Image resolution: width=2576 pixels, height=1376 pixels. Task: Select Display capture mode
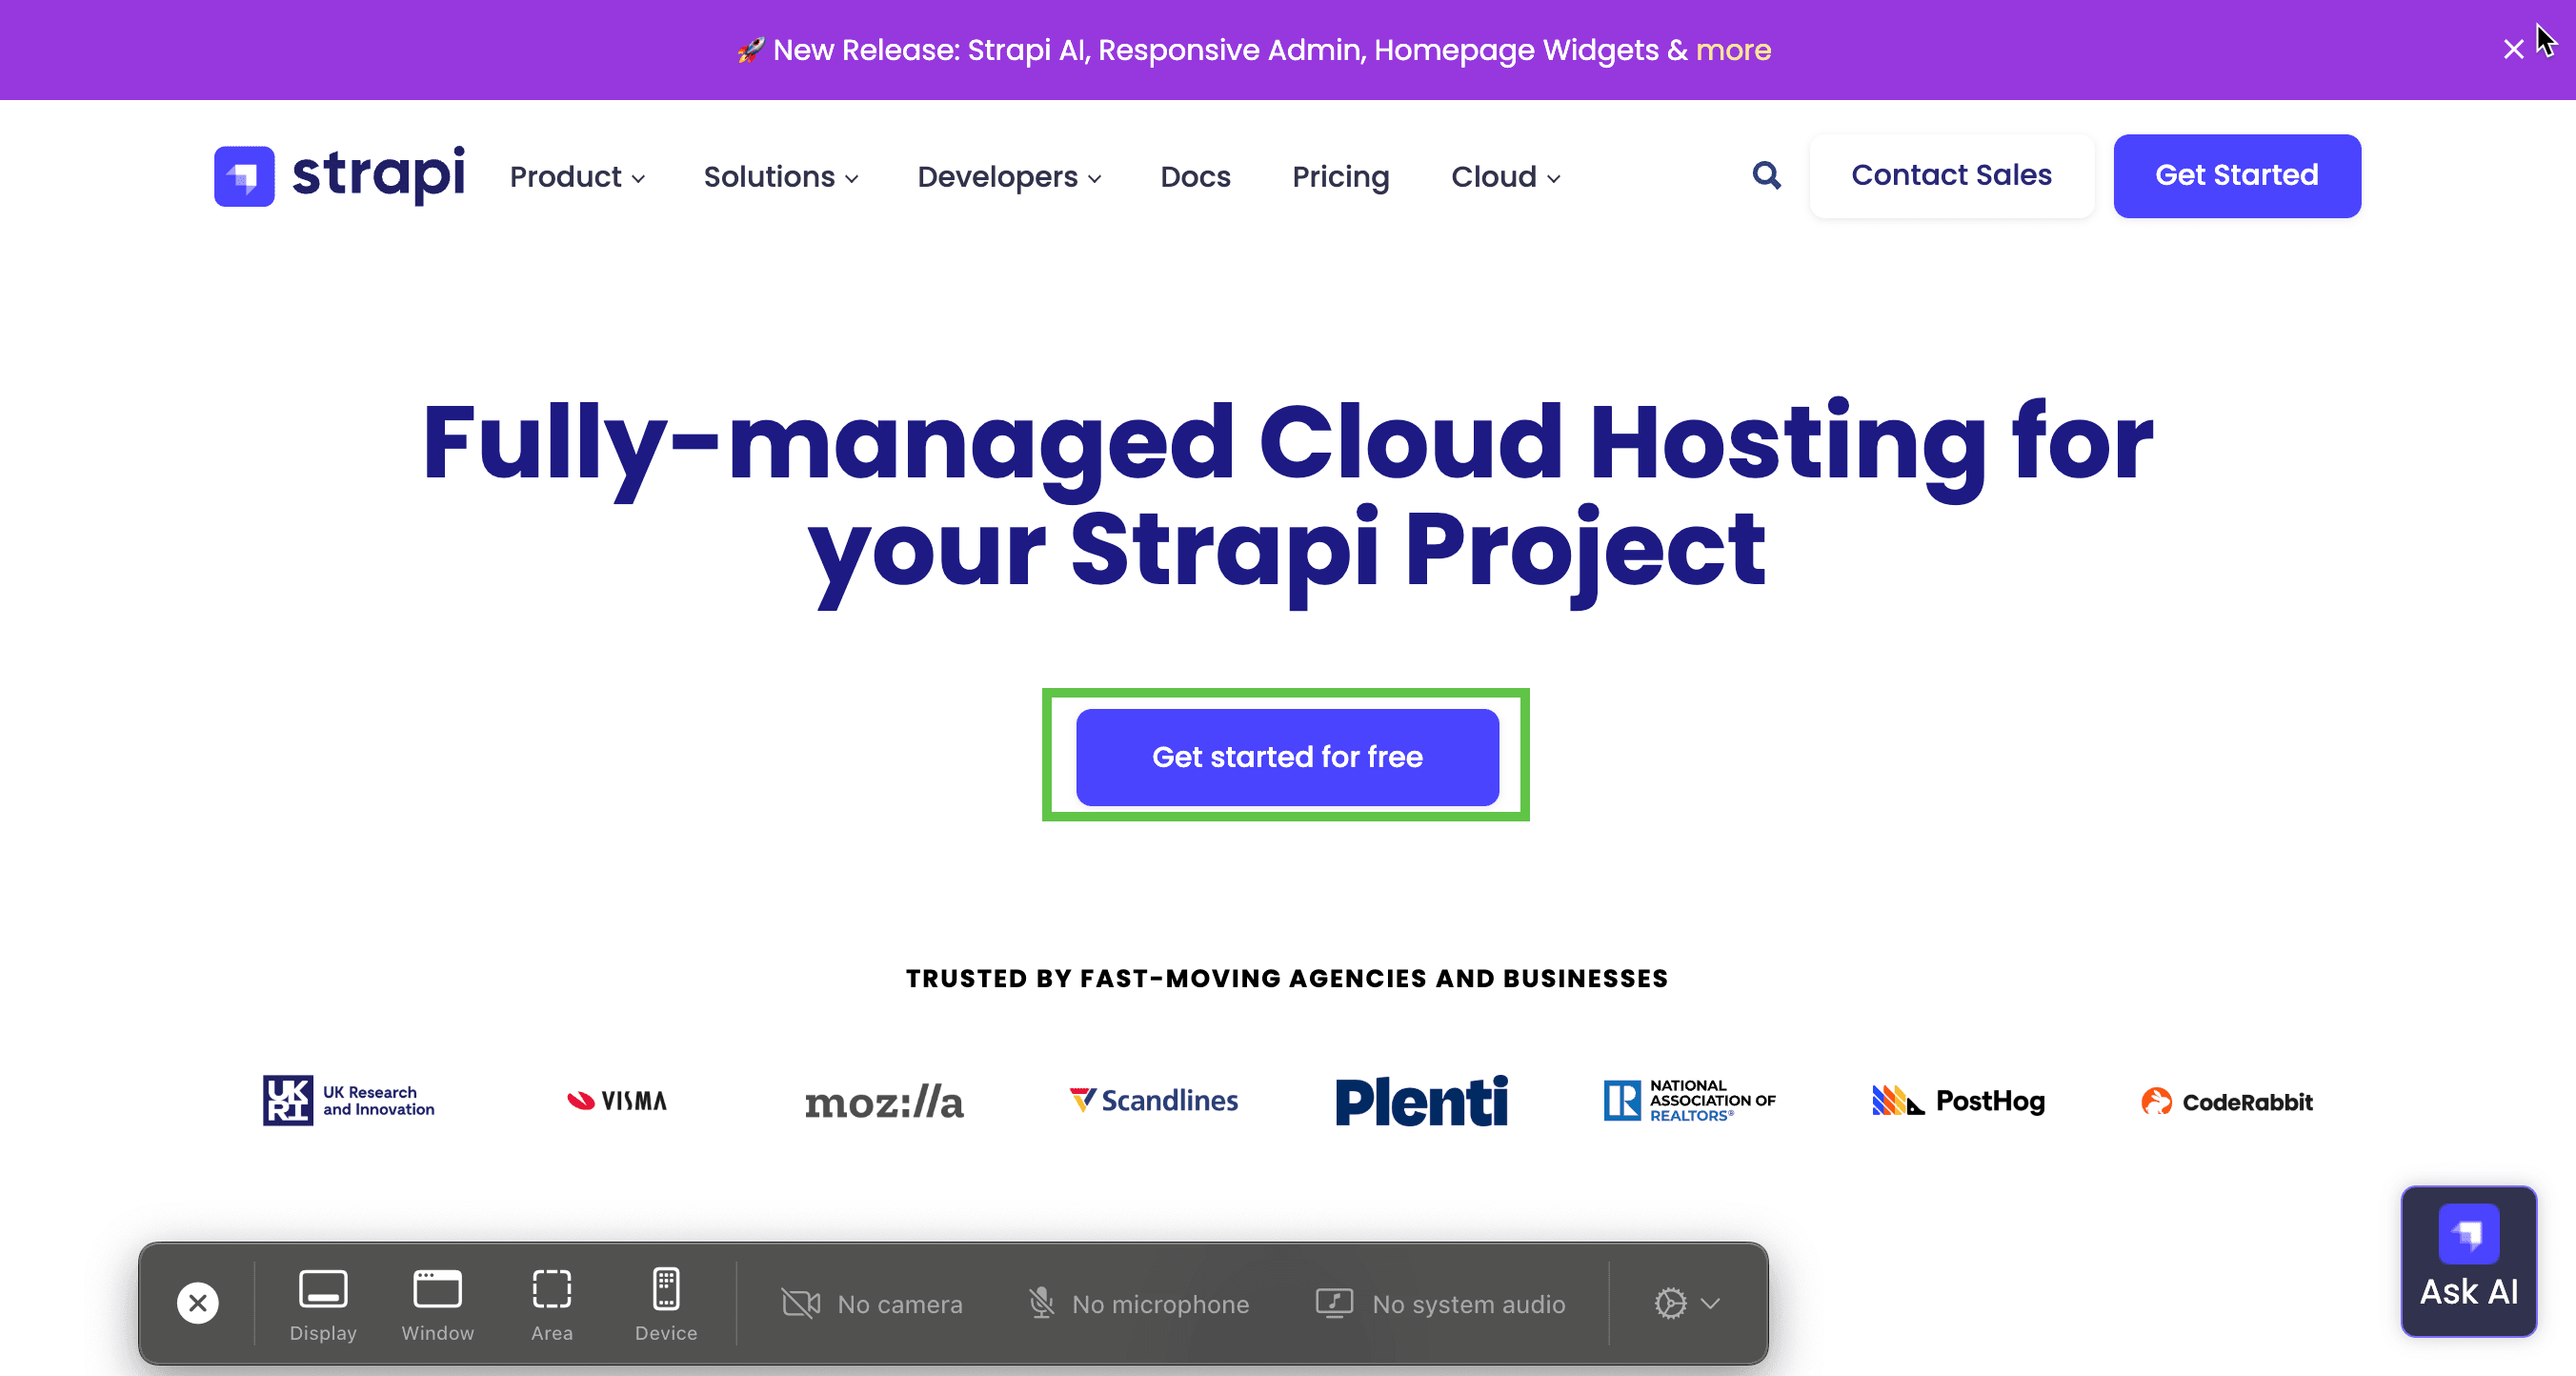[323, 1305]
